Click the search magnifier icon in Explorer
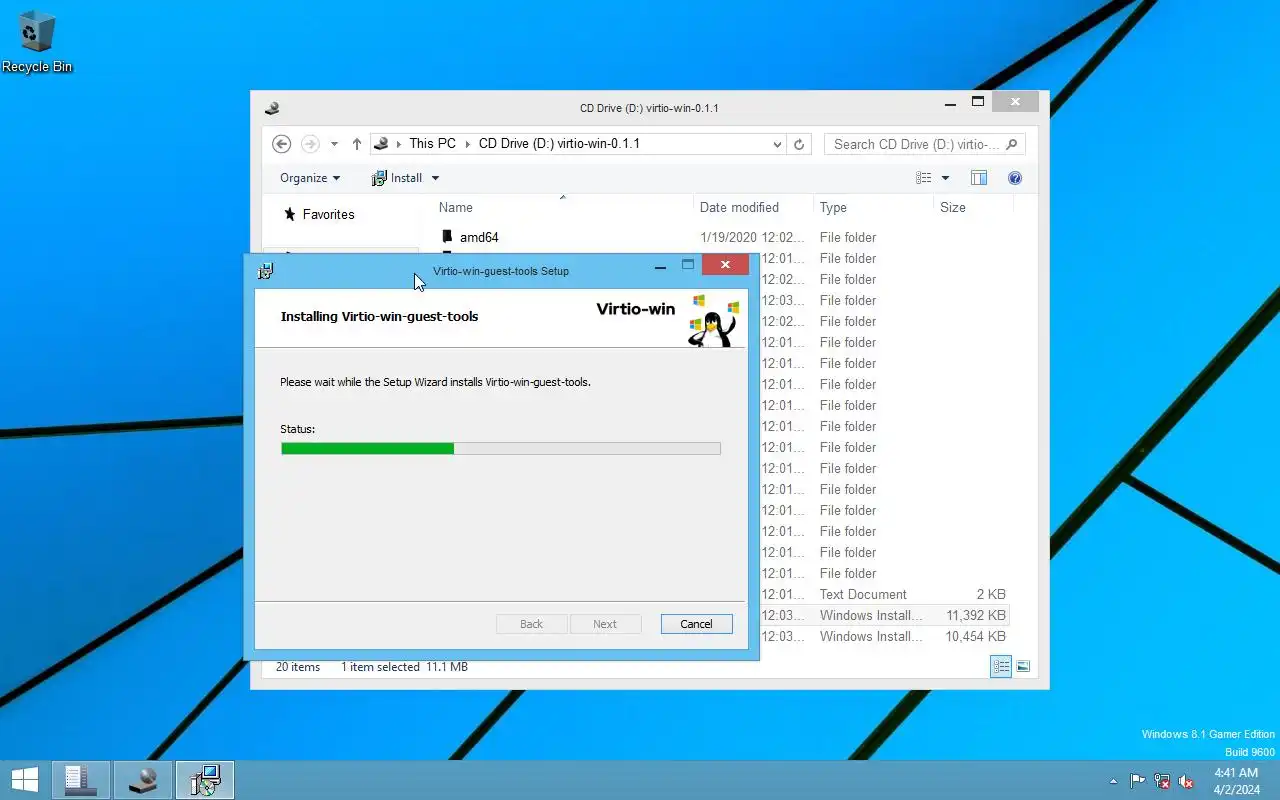 click(1011, 144)
